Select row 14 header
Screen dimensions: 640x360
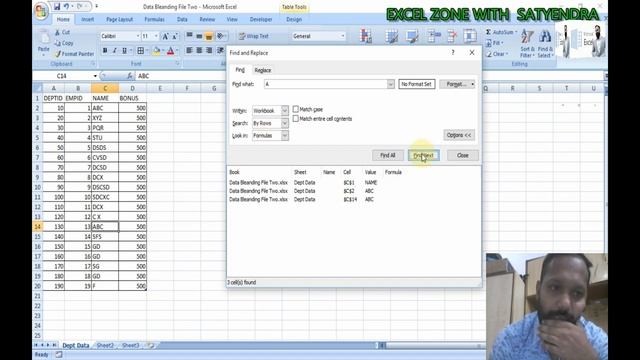pyautogui.click(x=37, y=227)
